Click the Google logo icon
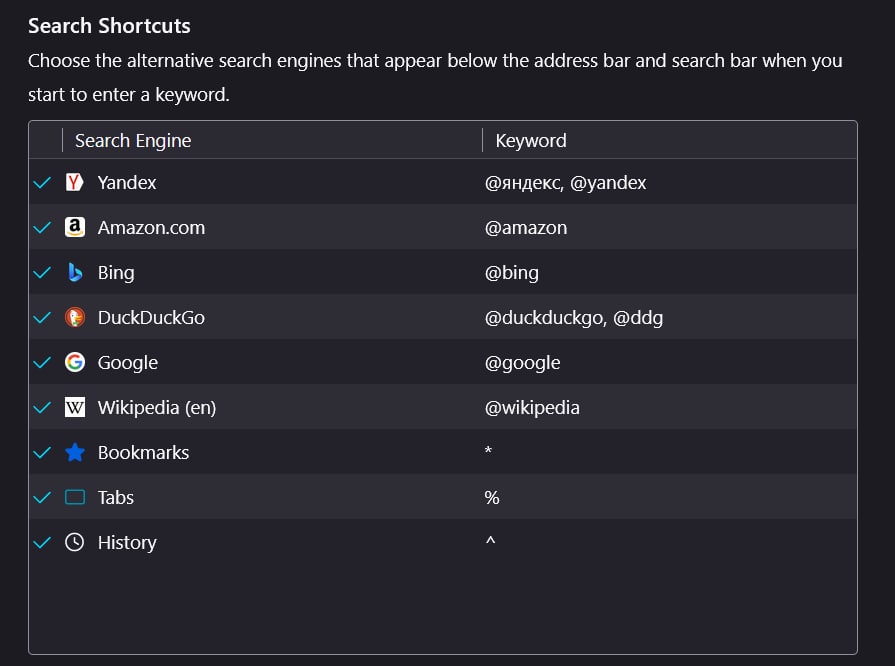895x666 pixels. pos(75,362)
